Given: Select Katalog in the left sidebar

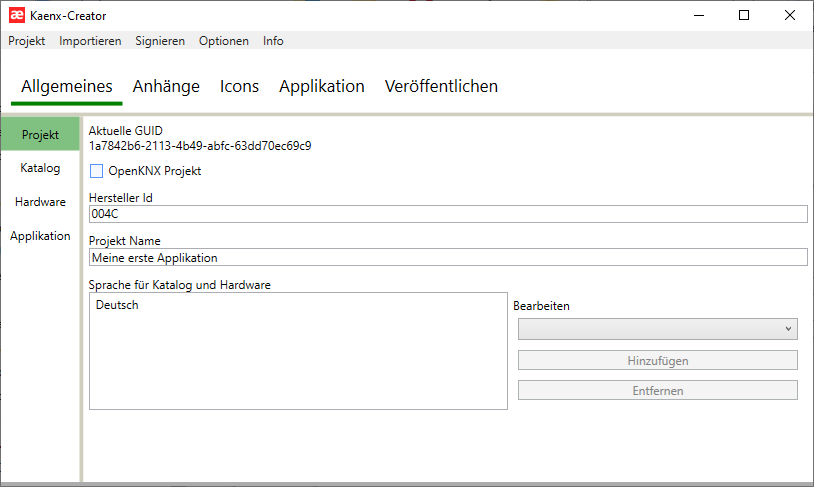Looking at the screenshot, I should point(40,168).
